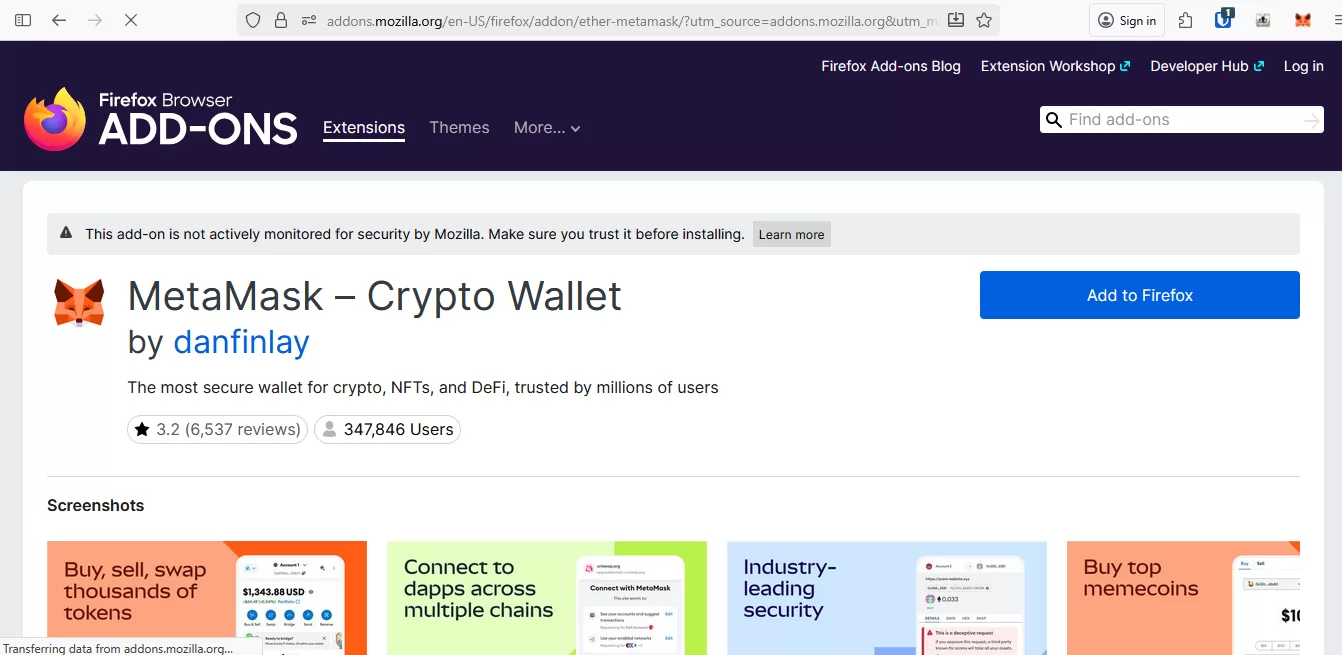
Task: Switch to the Themes section
Action: click(x=459, y=127)
